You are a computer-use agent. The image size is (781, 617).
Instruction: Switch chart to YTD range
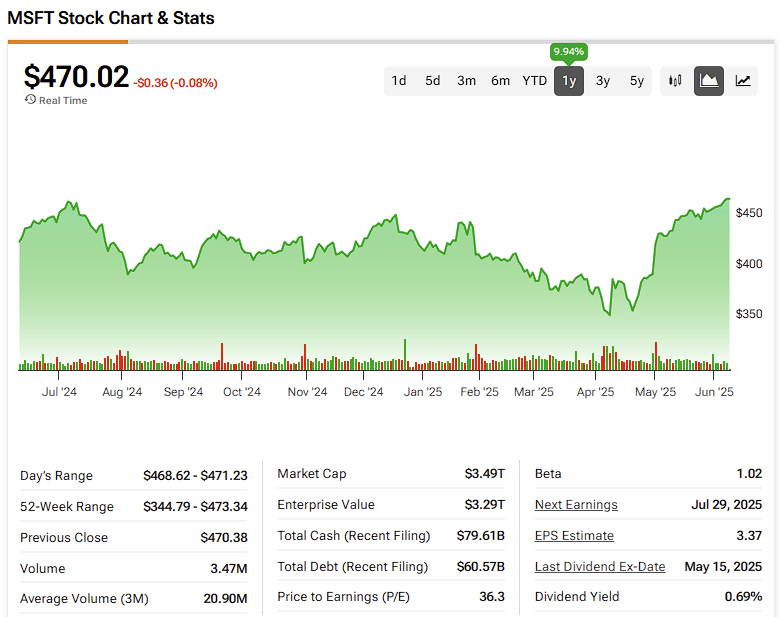[535, 81]
